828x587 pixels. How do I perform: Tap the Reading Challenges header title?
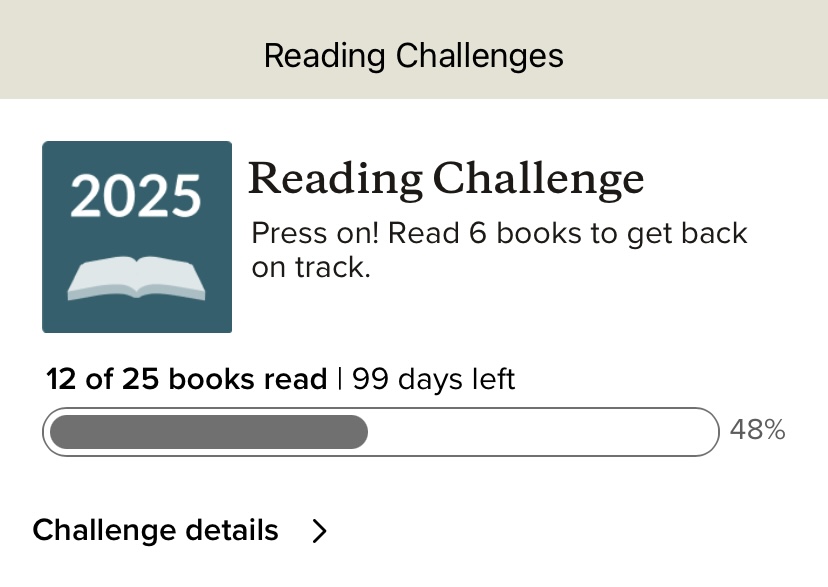click(413, 55)
